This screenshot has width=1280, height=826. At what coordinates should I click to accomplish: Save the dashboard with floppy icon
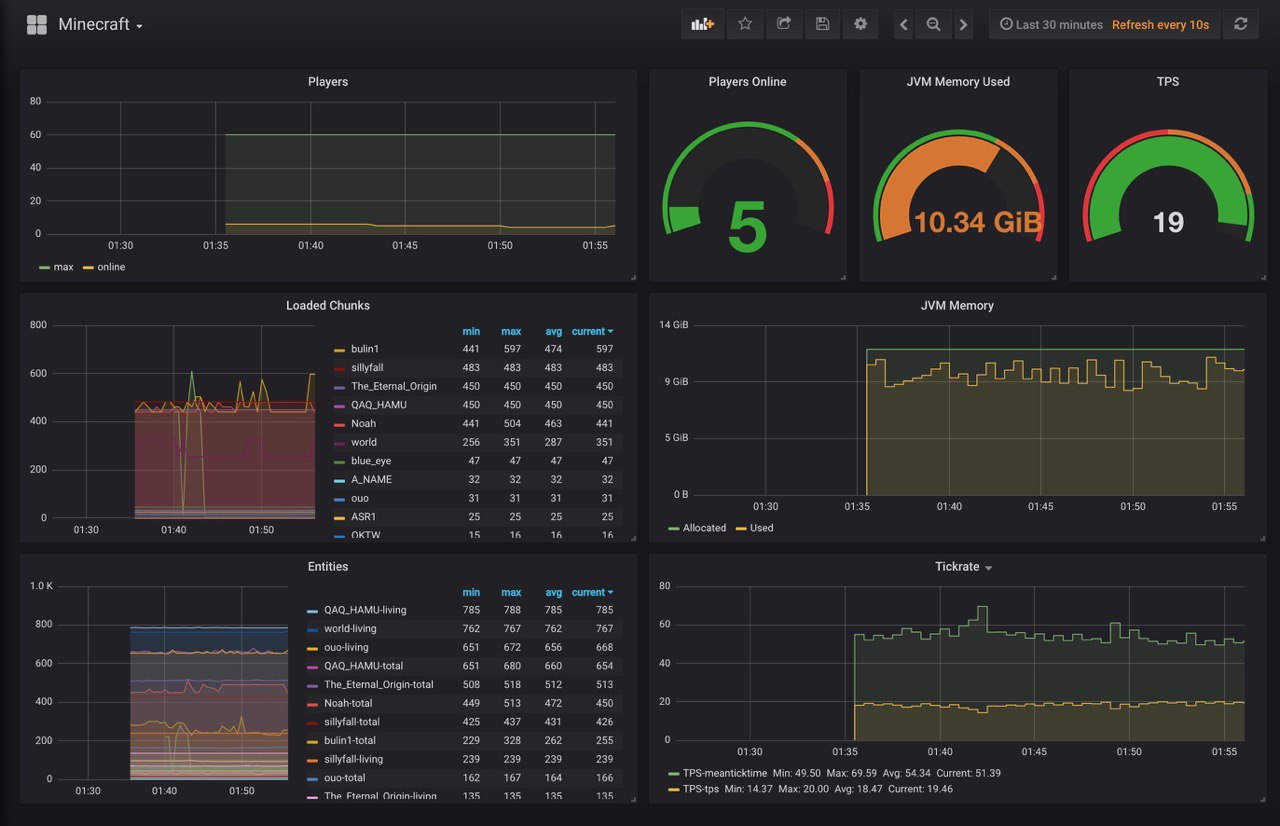point(822,24)
